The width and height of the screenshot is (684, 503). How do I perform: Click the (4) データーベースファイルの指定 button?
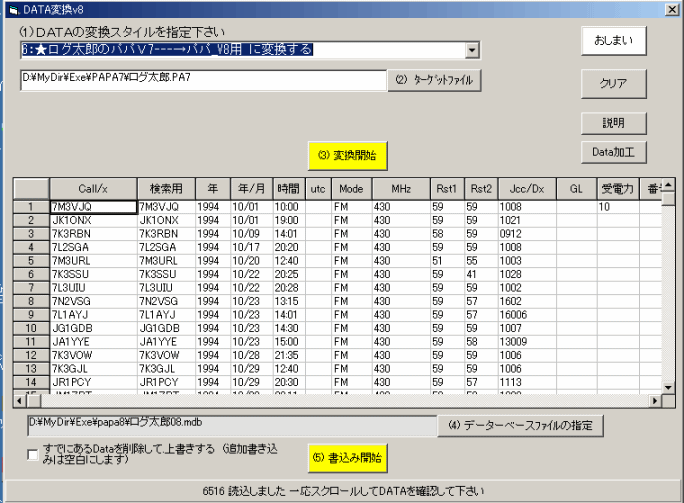coord(520,425)
